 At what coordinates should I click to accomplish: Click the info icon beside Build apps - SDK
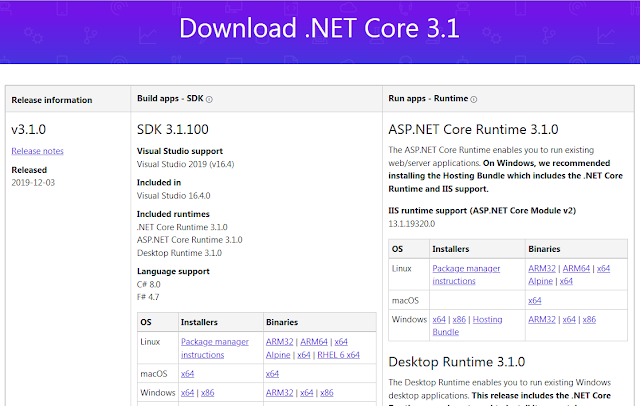pyautogui.click(x=209, y=99)
